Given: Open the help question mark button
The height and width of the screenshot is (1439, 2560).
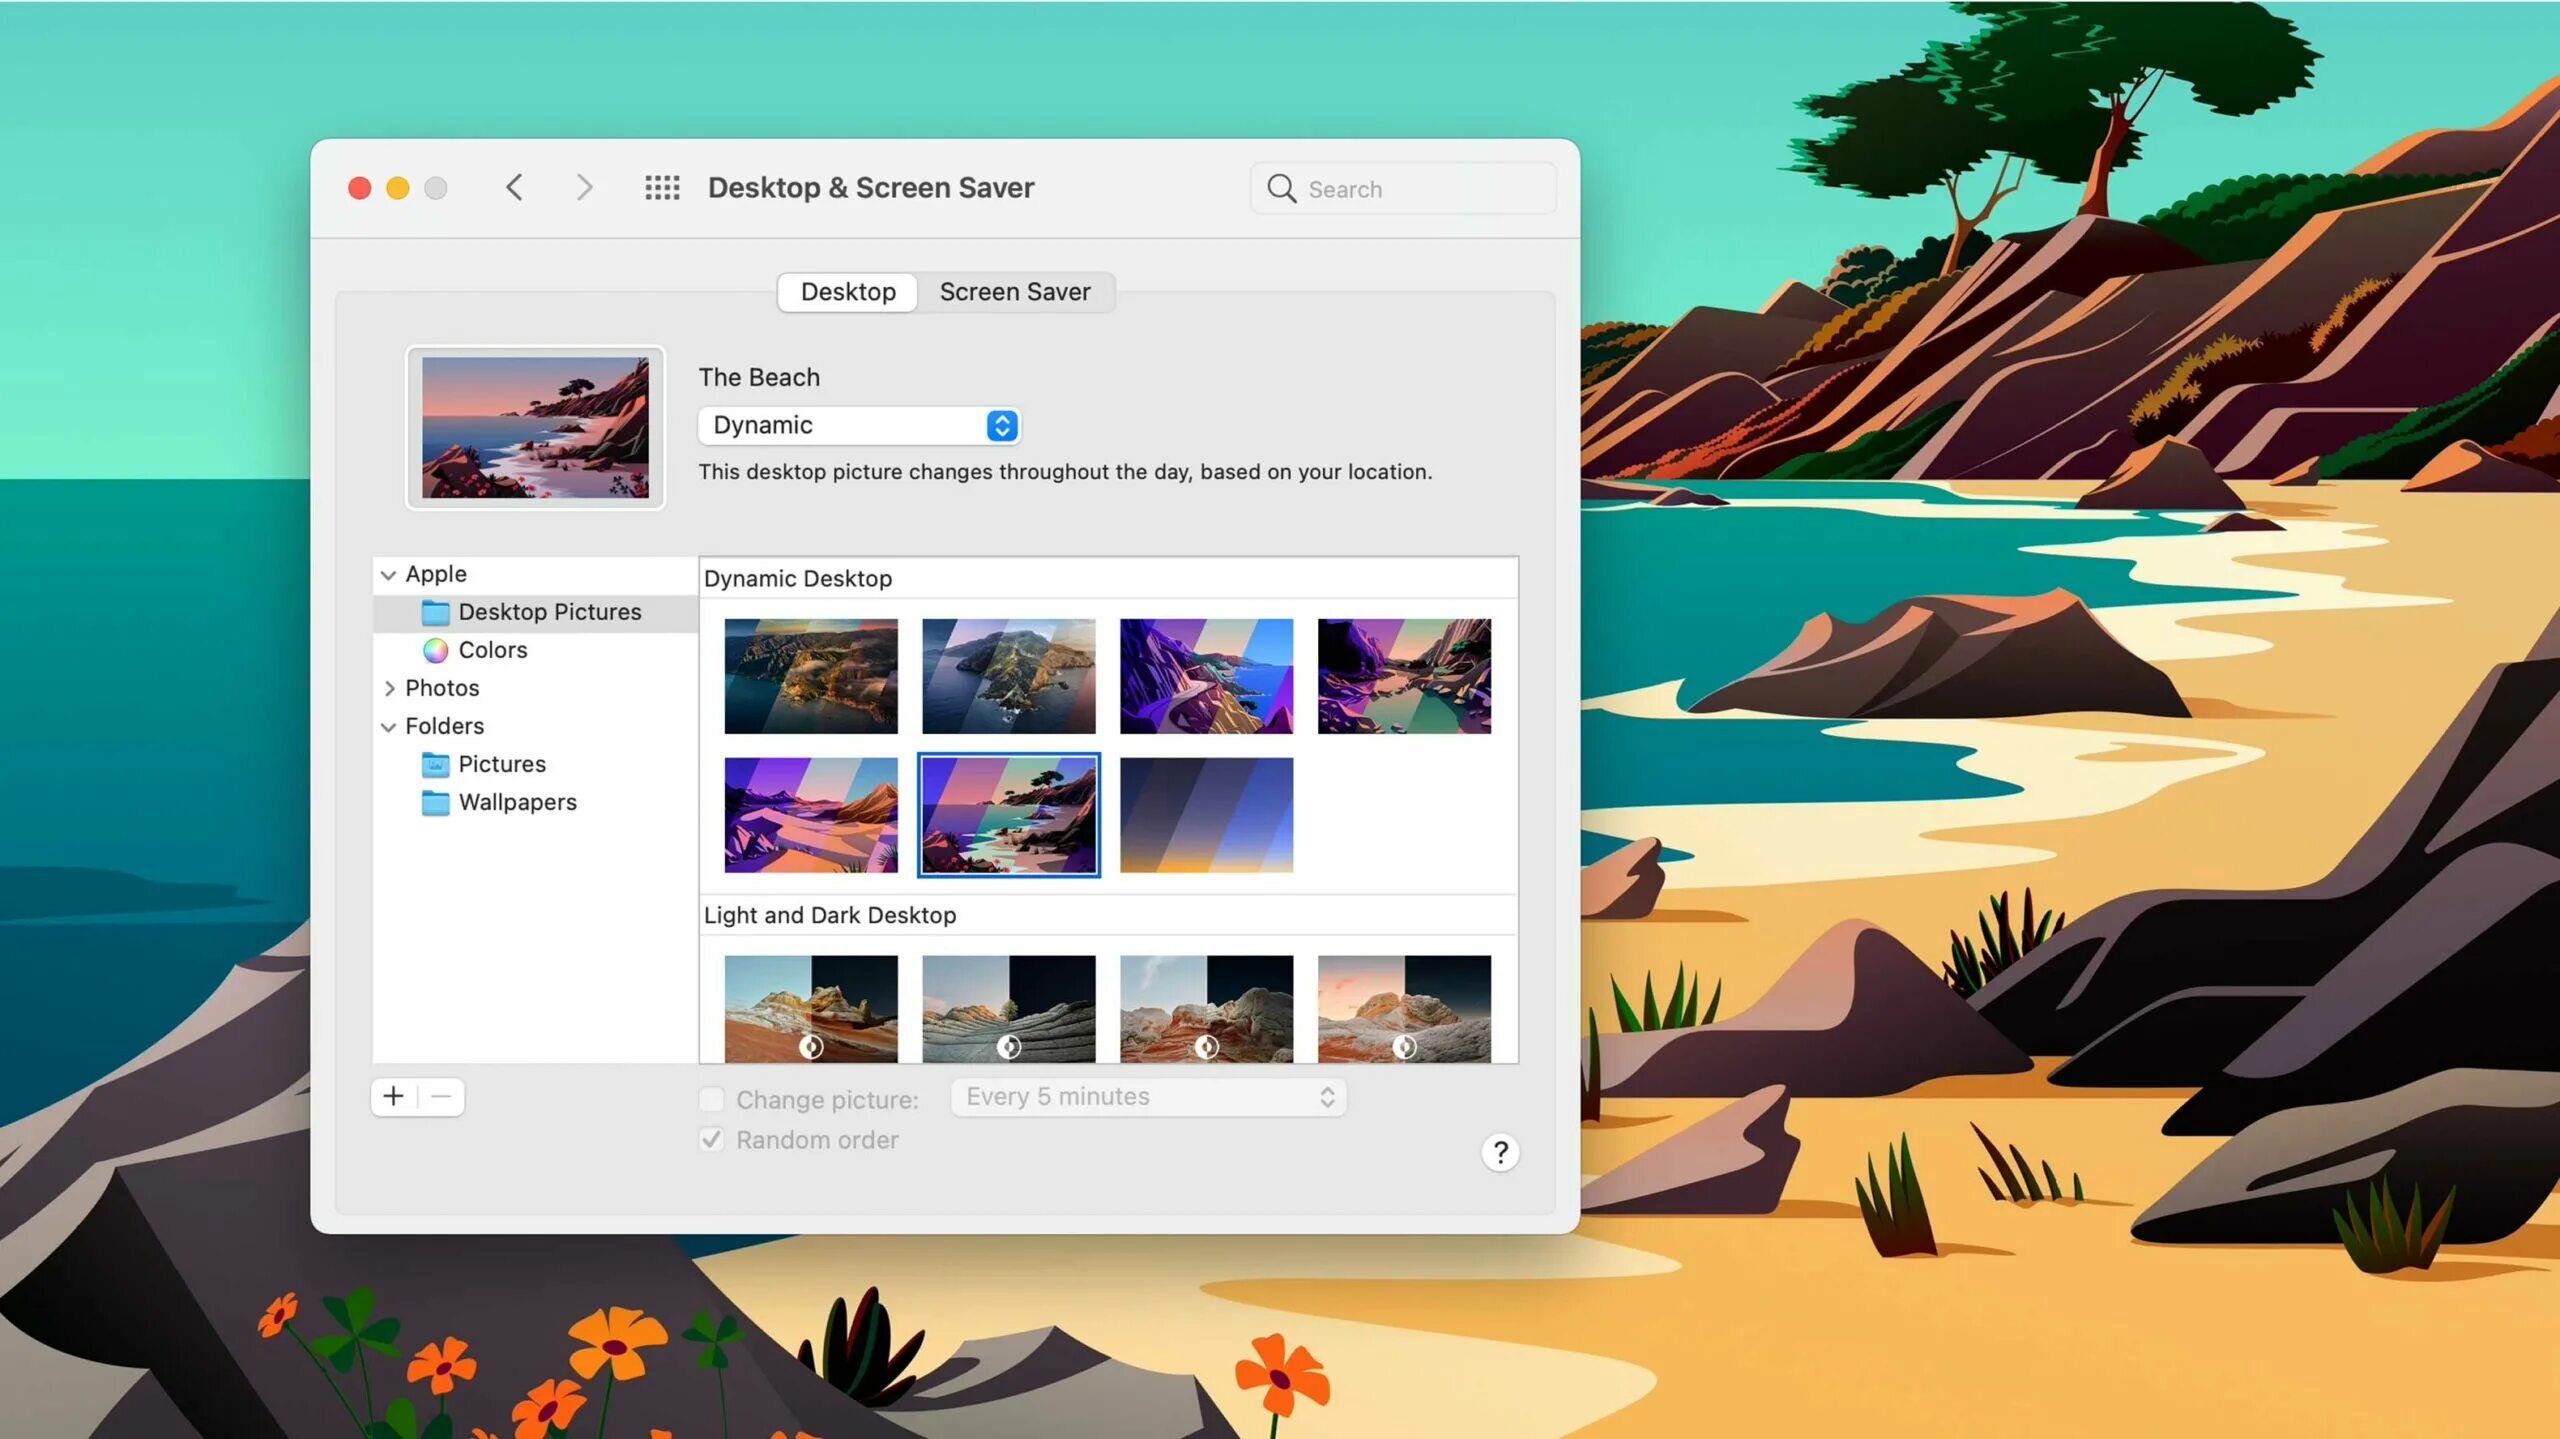Looking at the screenshot, I should [1499, 1152].
